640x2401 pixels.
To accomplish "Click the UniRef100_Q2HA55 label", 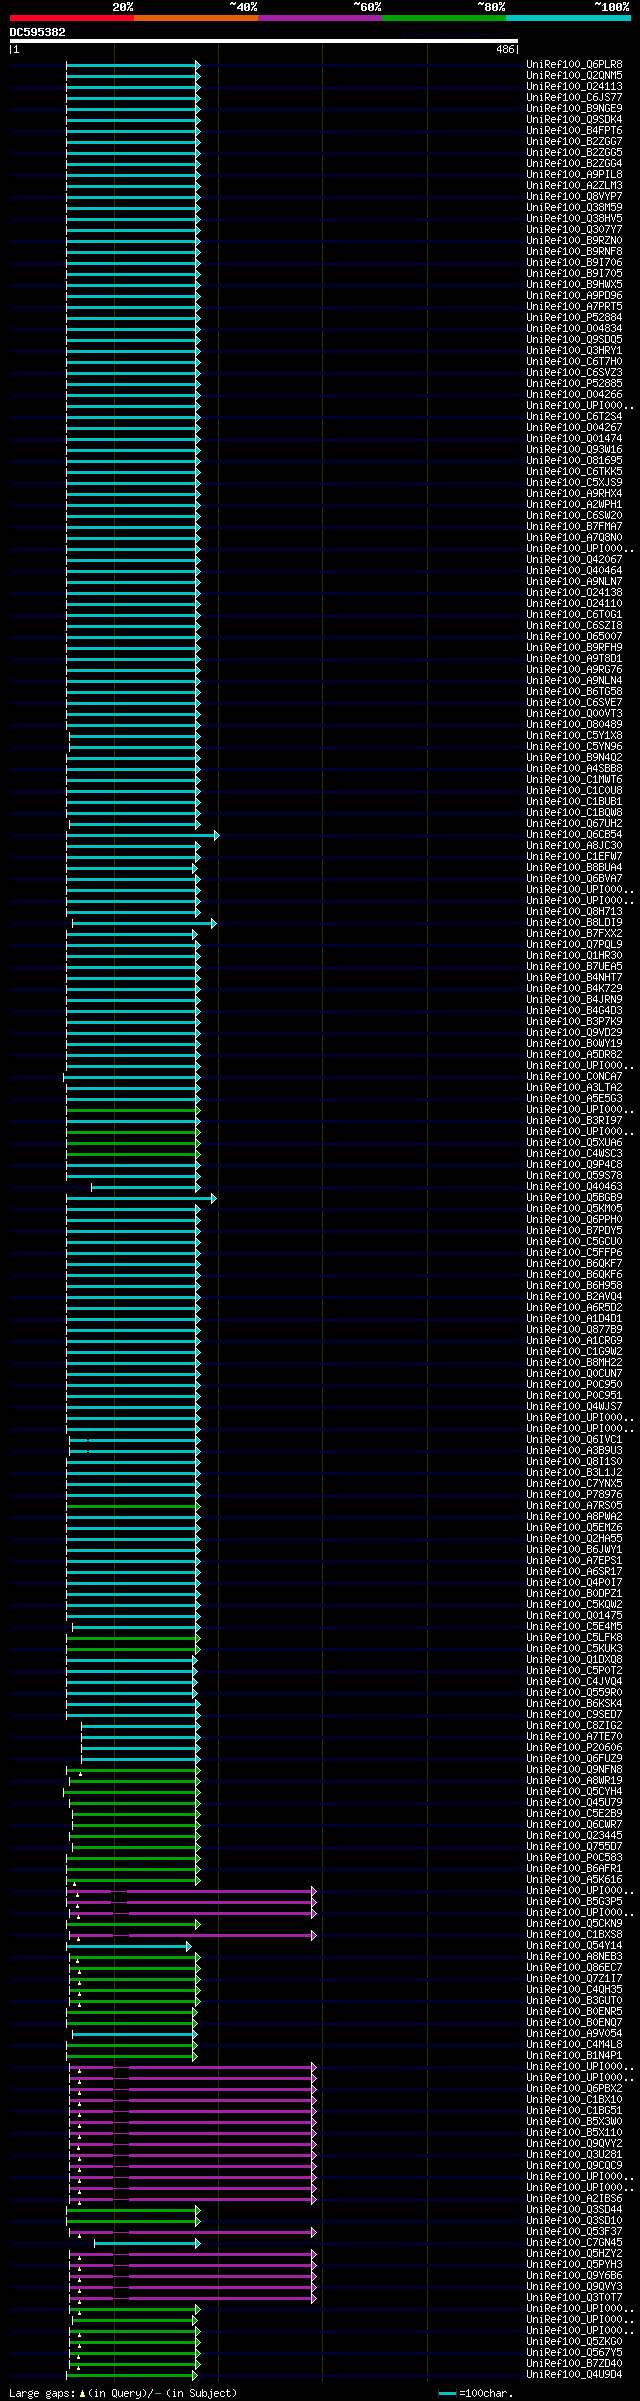I will 574,1539.
